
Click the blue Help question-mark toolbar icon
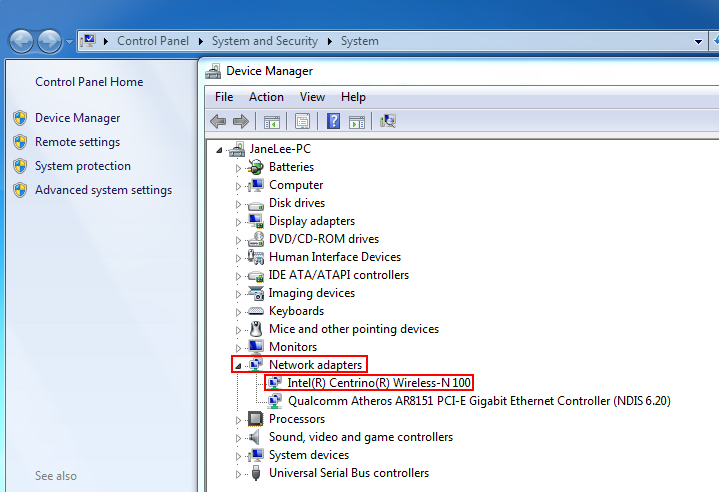[333, 122]
